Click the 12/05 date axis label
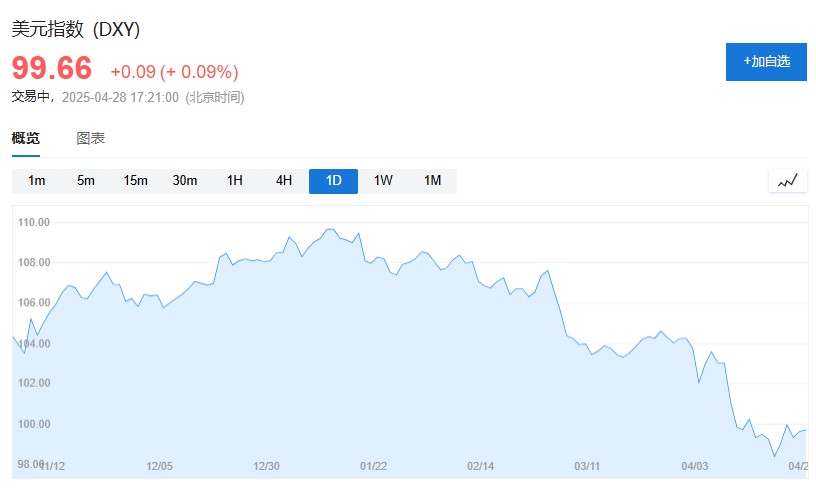The image size is (816, 489). pos(160,466)
